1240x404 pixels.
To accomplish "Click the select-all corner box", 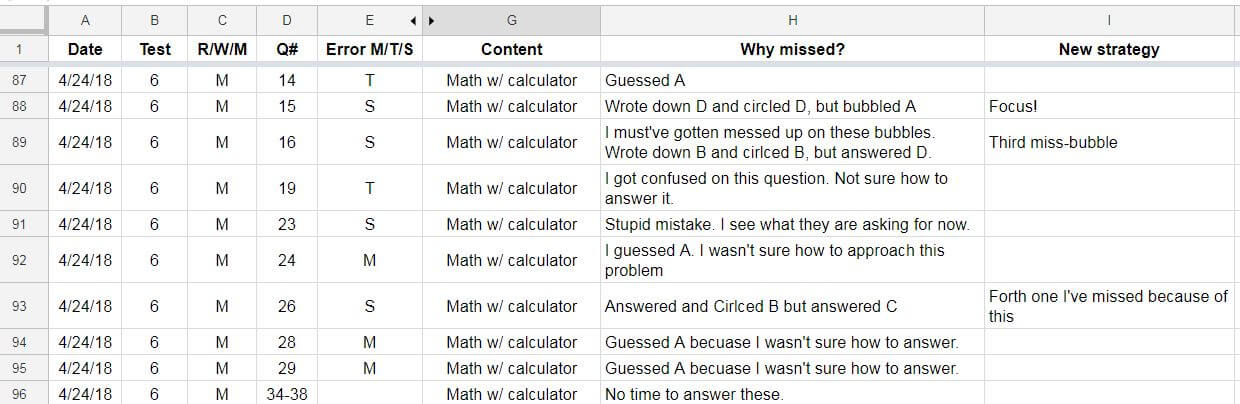I will coord(23,20).
